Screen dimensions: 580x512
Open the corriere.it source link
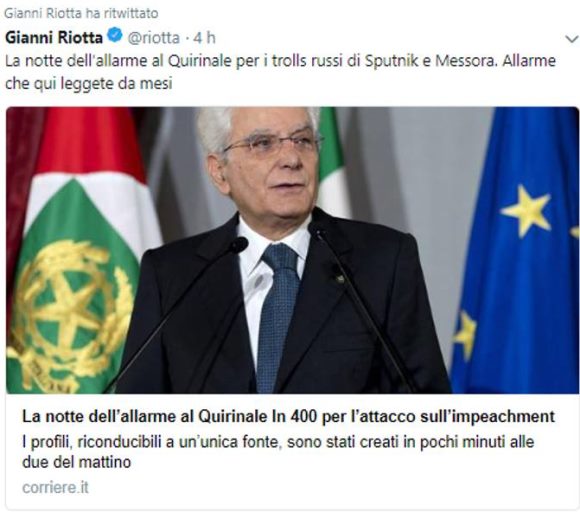(x=55, y=487)
